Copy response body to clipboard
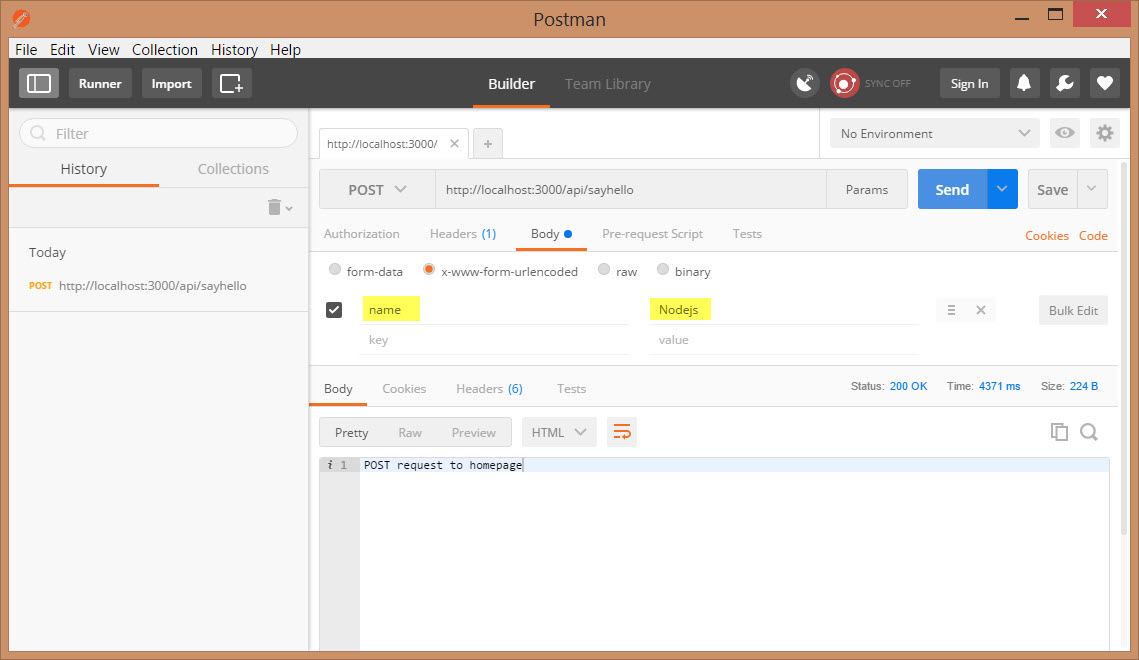The image size is (1139, 660). click(x=1059, y=432)
